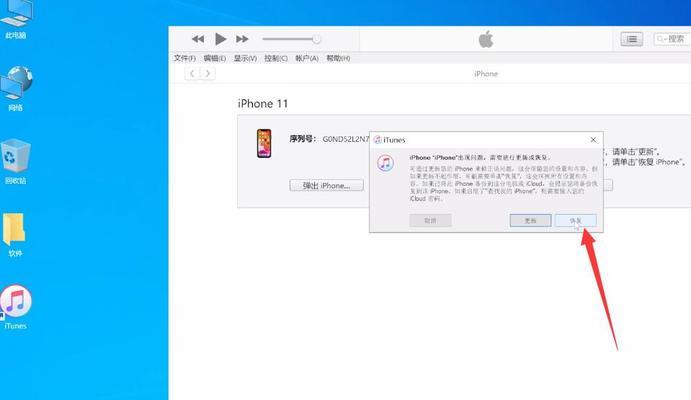Click the iTunes search field

(x=672, y=39)
